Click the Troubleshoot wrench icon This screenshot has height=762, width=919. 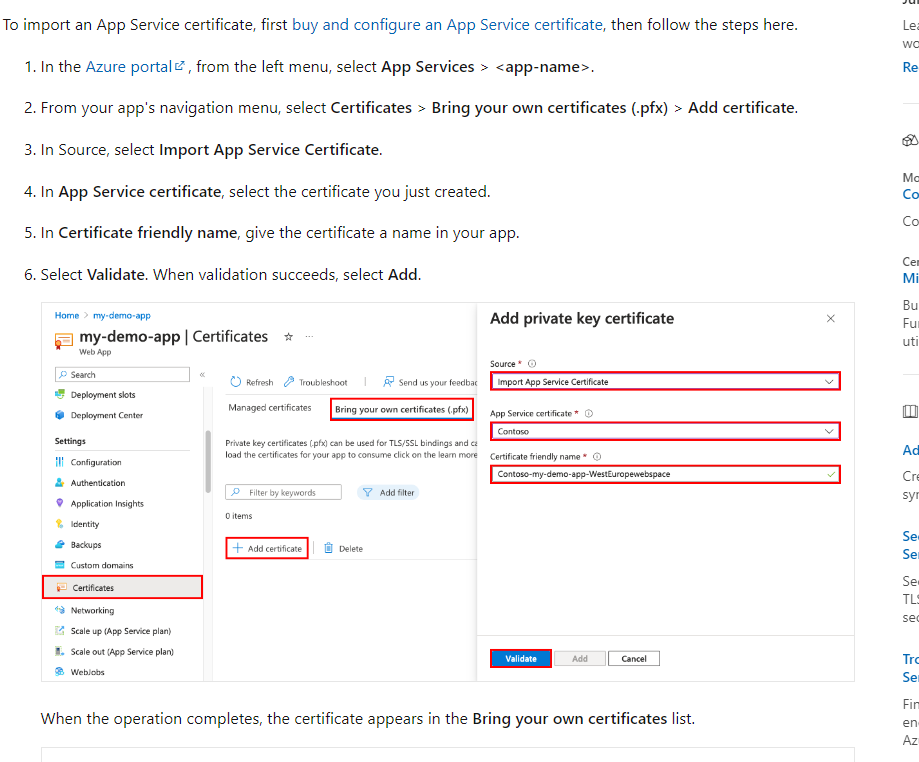(x=289, y=382)
